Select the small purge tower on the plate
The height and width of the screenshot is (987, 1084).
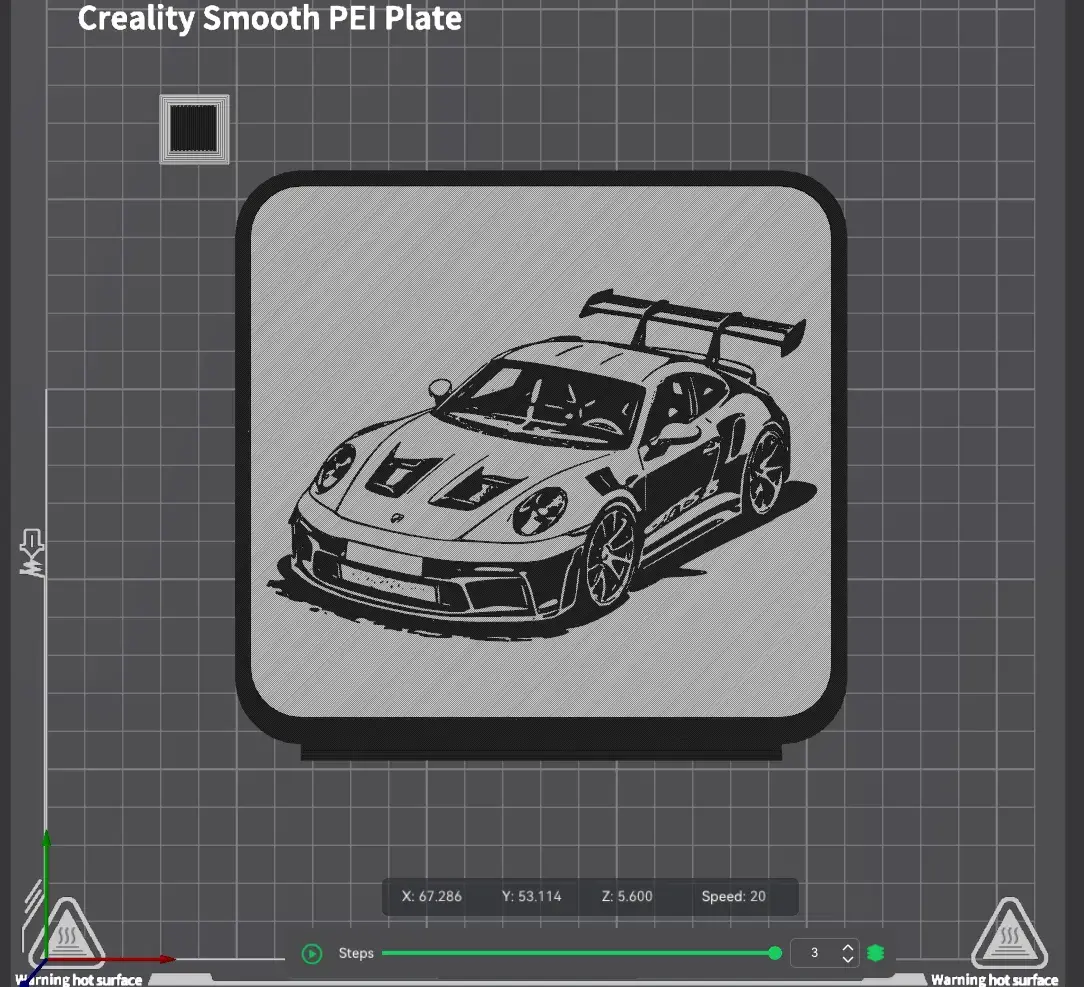pyautogui.click(x=194, y=129)
